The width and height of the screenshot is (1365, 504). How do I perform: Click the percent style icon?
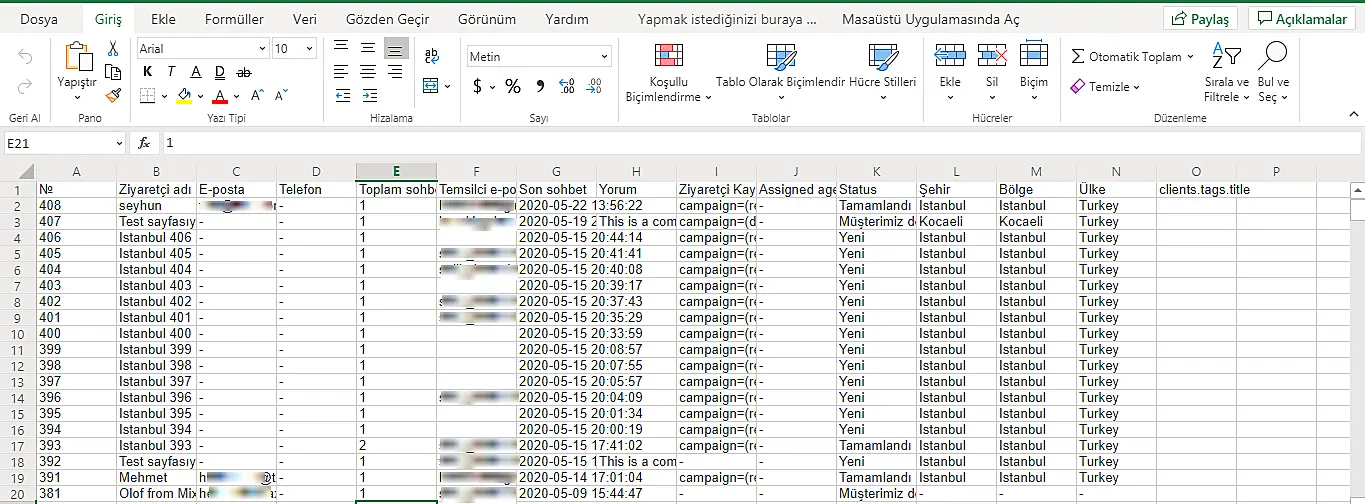(x=512, y=86)
